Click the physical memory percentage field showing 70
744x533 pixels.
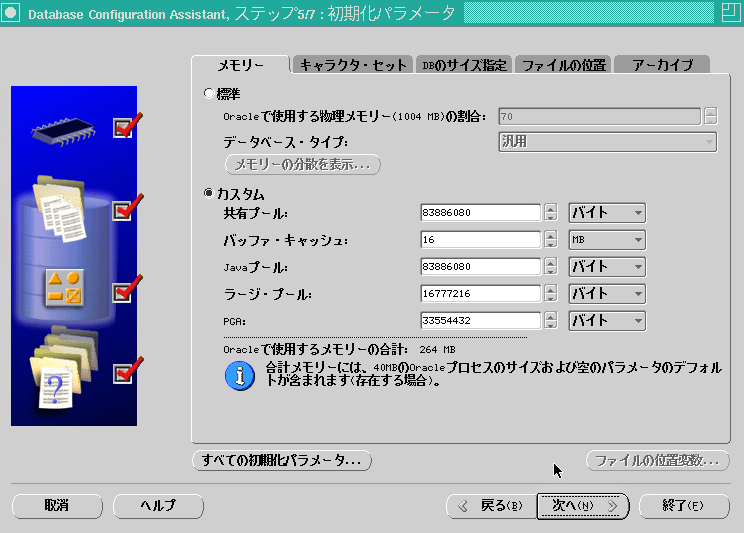coord(599,116)
